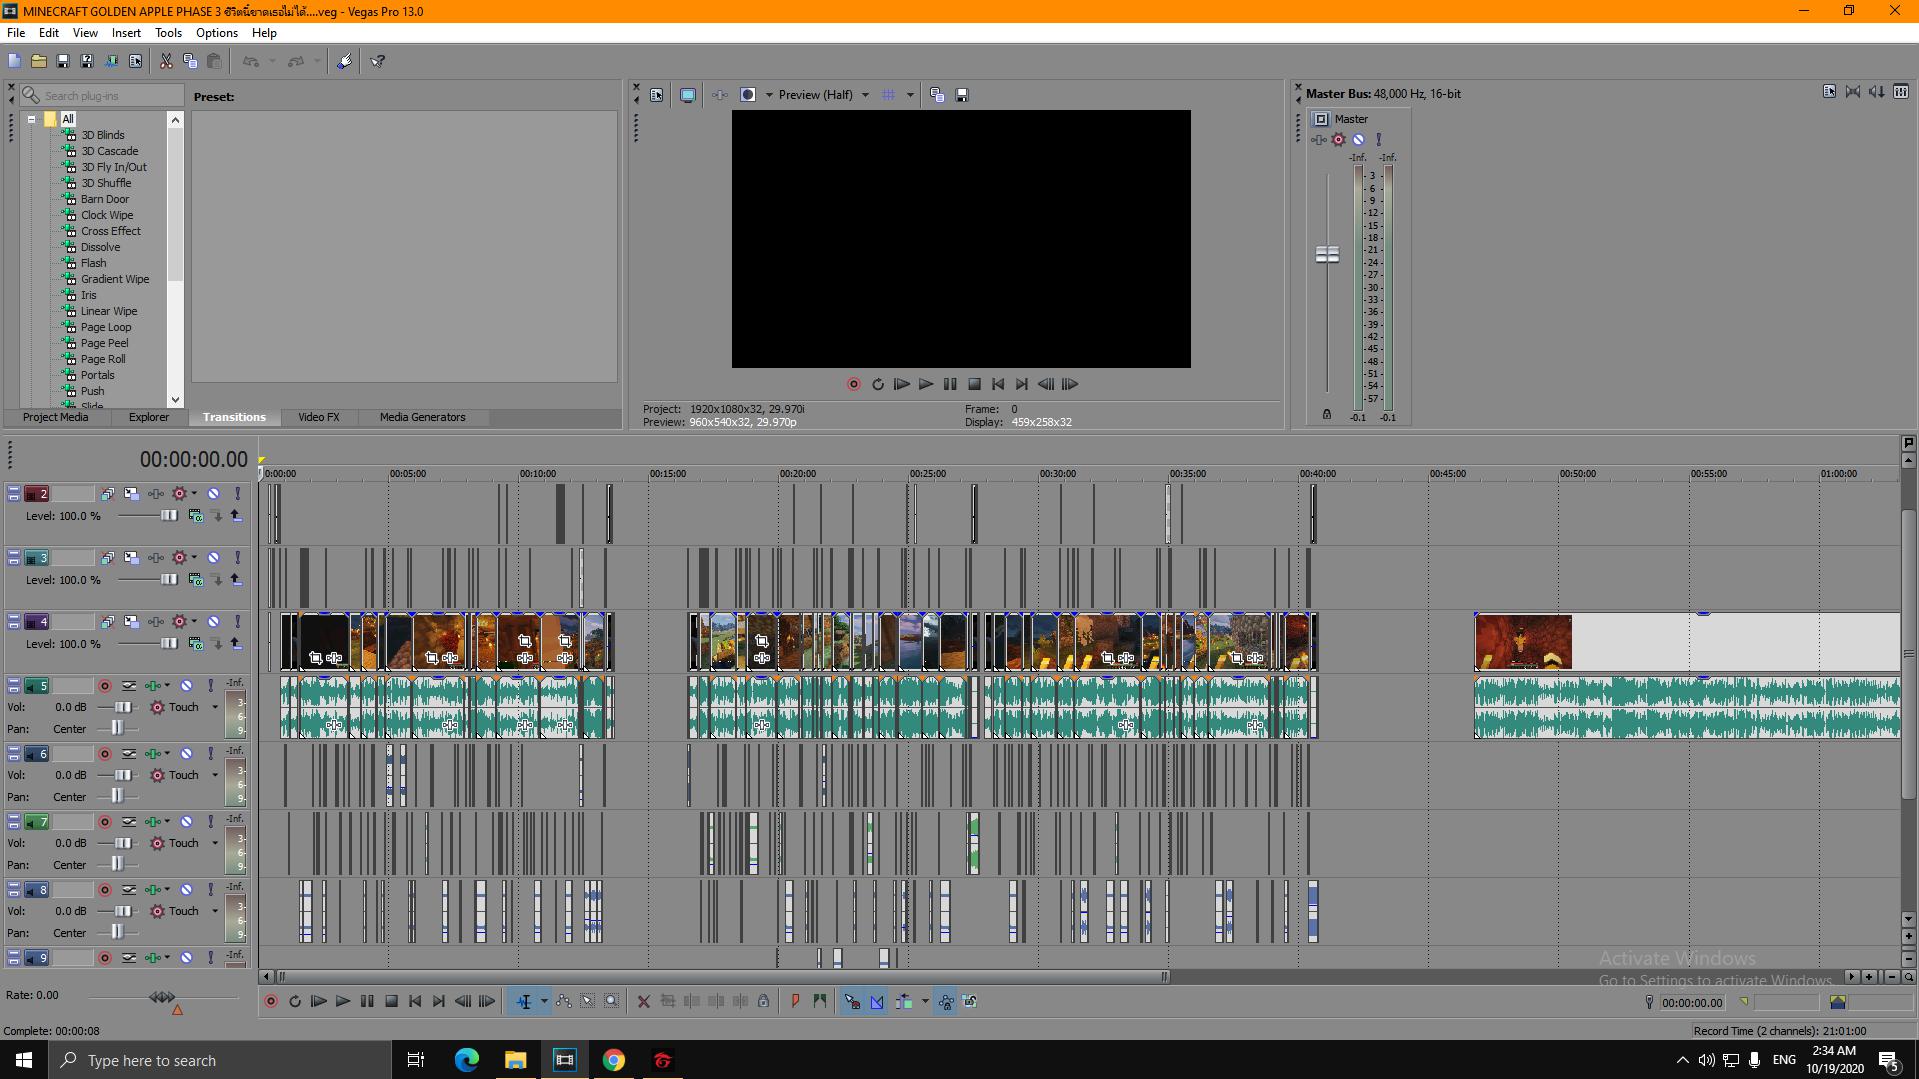Solo audio track 8

click(x=211, y=890)
